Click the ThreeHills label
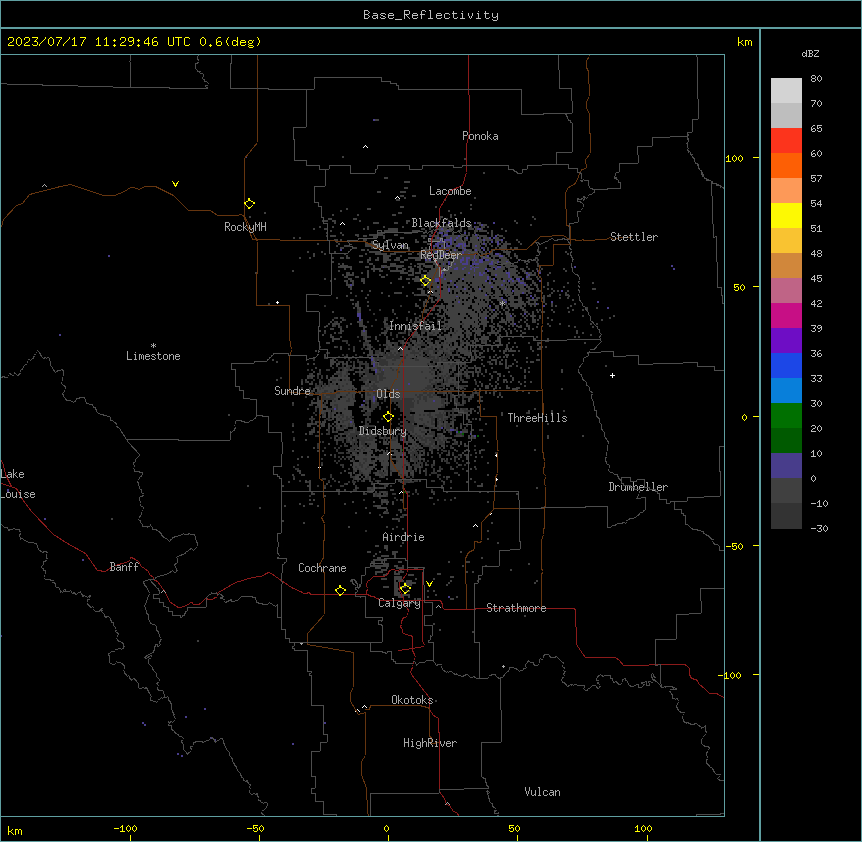This screenshot has width=862, height=842. 537,418
